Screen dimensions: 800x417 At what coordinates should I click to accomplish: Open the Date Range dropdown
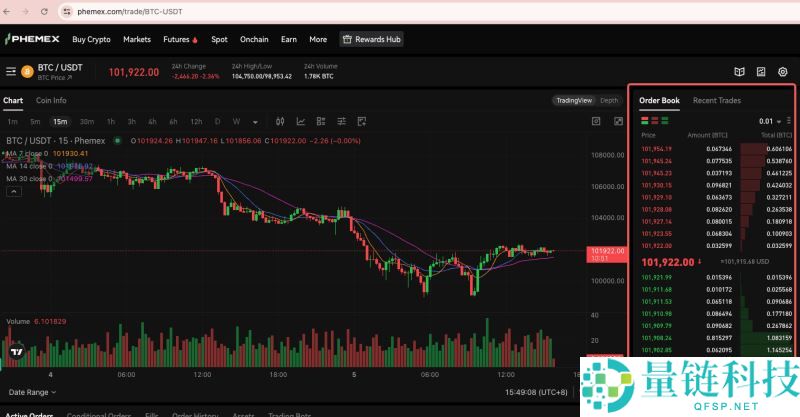coord(32,392)
